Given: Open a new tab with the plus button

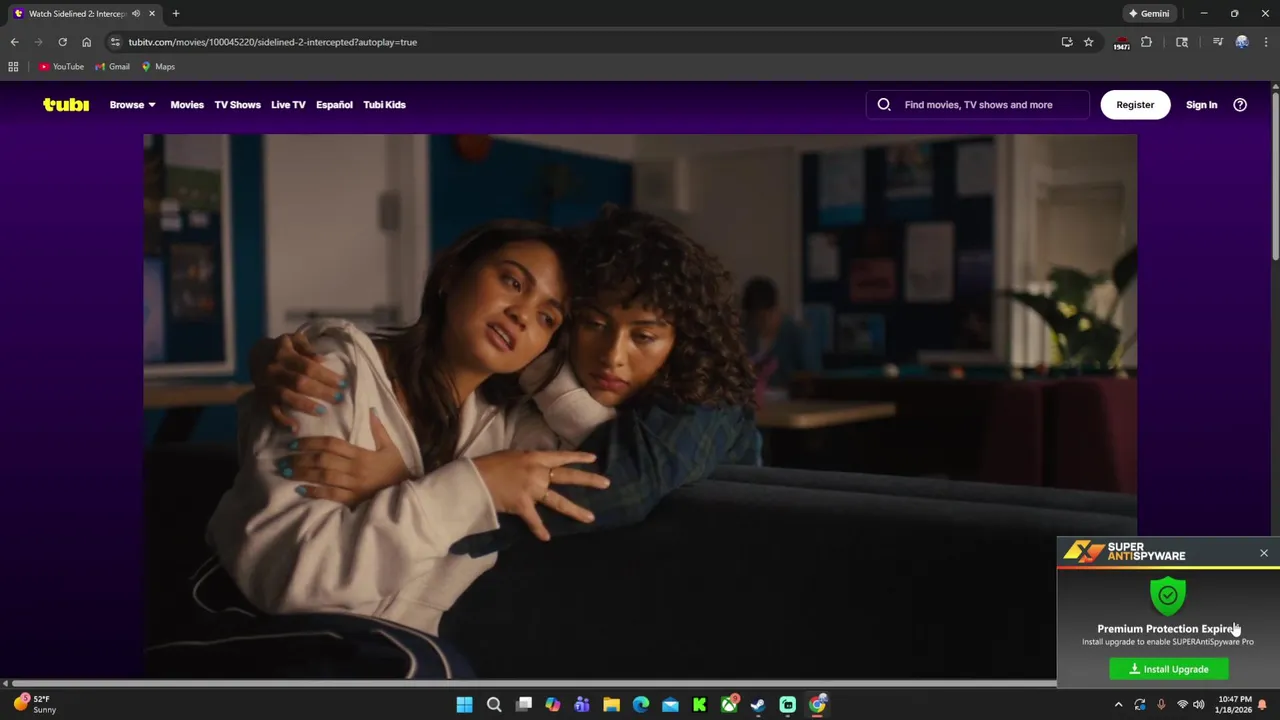Looking at the screenshot, I should [x=175, y=13].
